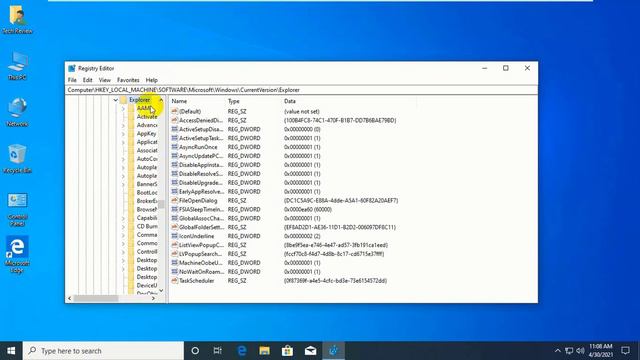Viewport: 640px width, 360px height.
Task: Click the taskbar search box
Action: pyautogui.click(x=103, y=351)
